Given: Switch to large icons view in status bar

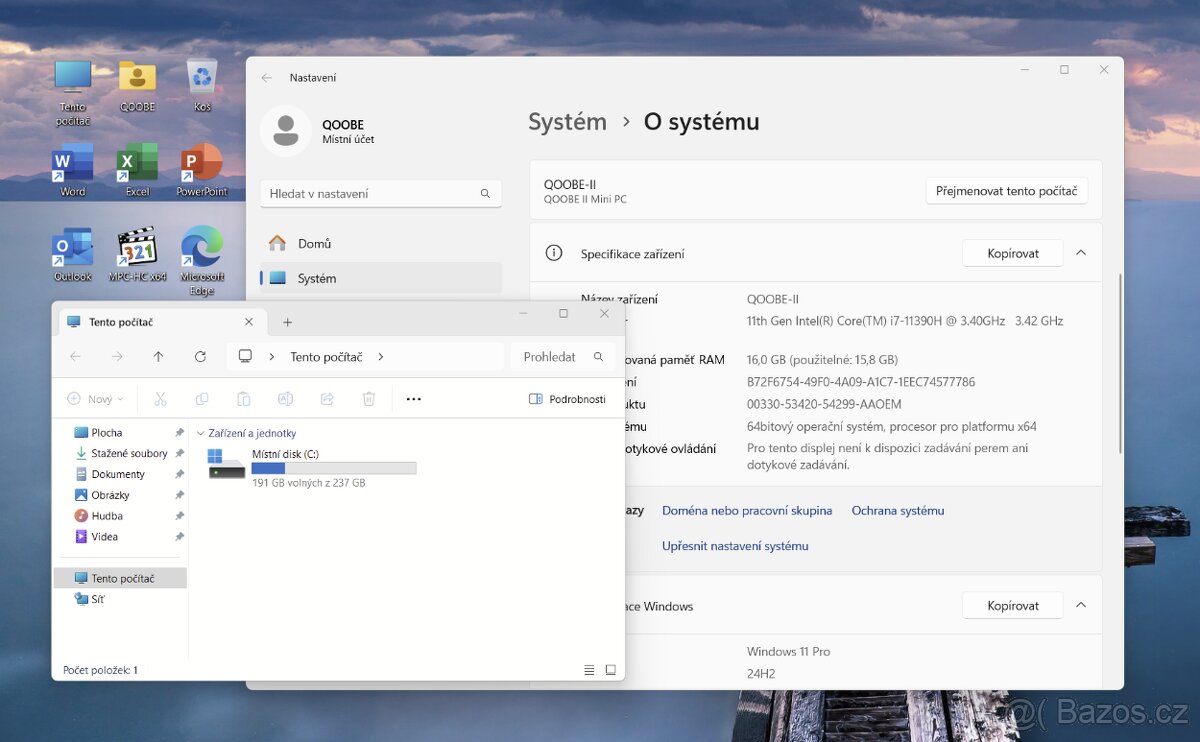Looking at the screenshot, I should click(610, 670).
